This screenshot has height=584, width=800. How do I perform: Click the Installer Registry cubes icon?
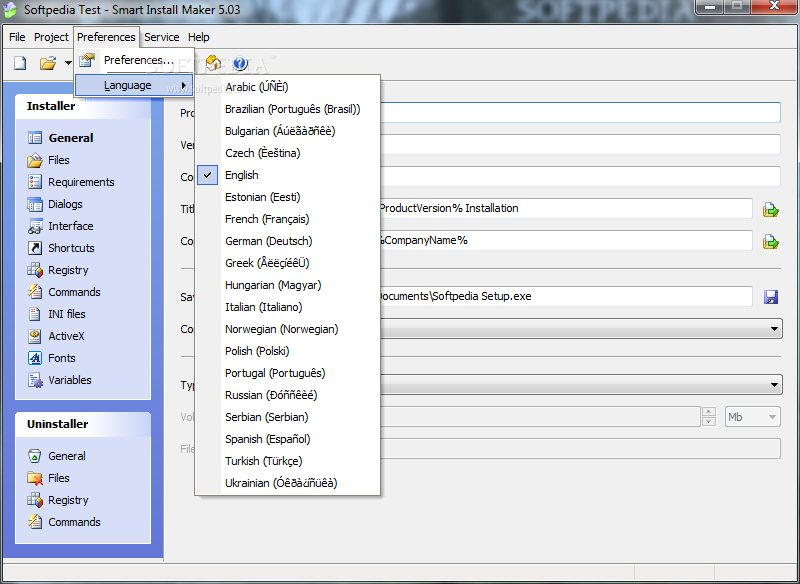tap(35, 270)
